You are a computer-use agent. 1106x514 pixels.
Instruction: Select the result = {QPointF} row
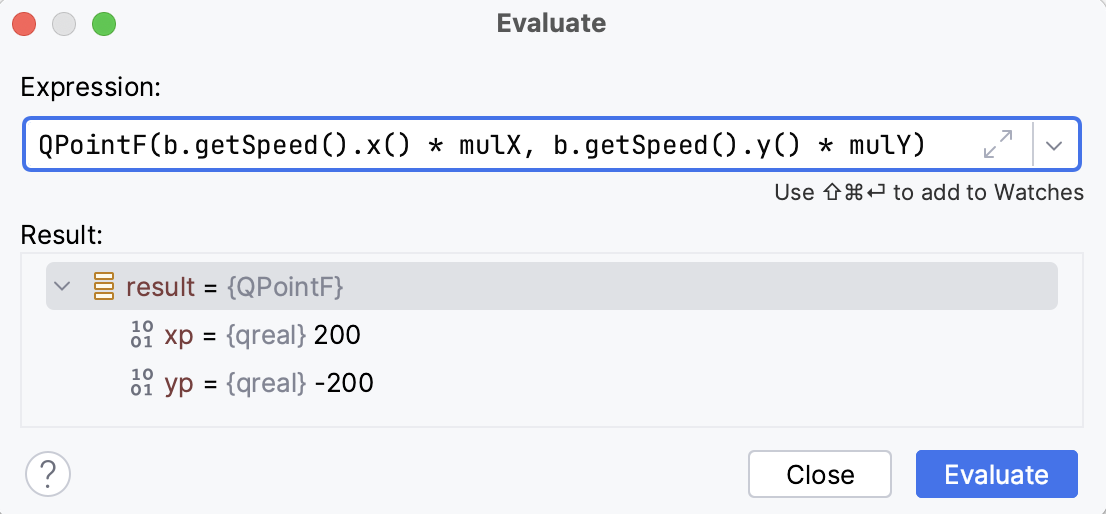coord(550,287)
